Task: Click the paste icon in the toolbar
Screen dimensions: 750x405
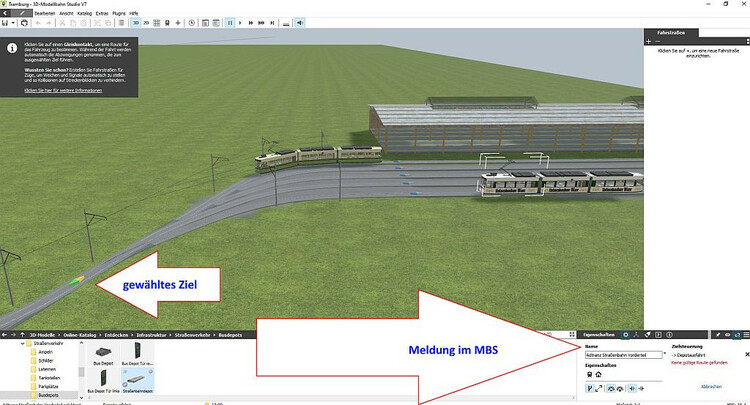Action: tap(83, 23)
